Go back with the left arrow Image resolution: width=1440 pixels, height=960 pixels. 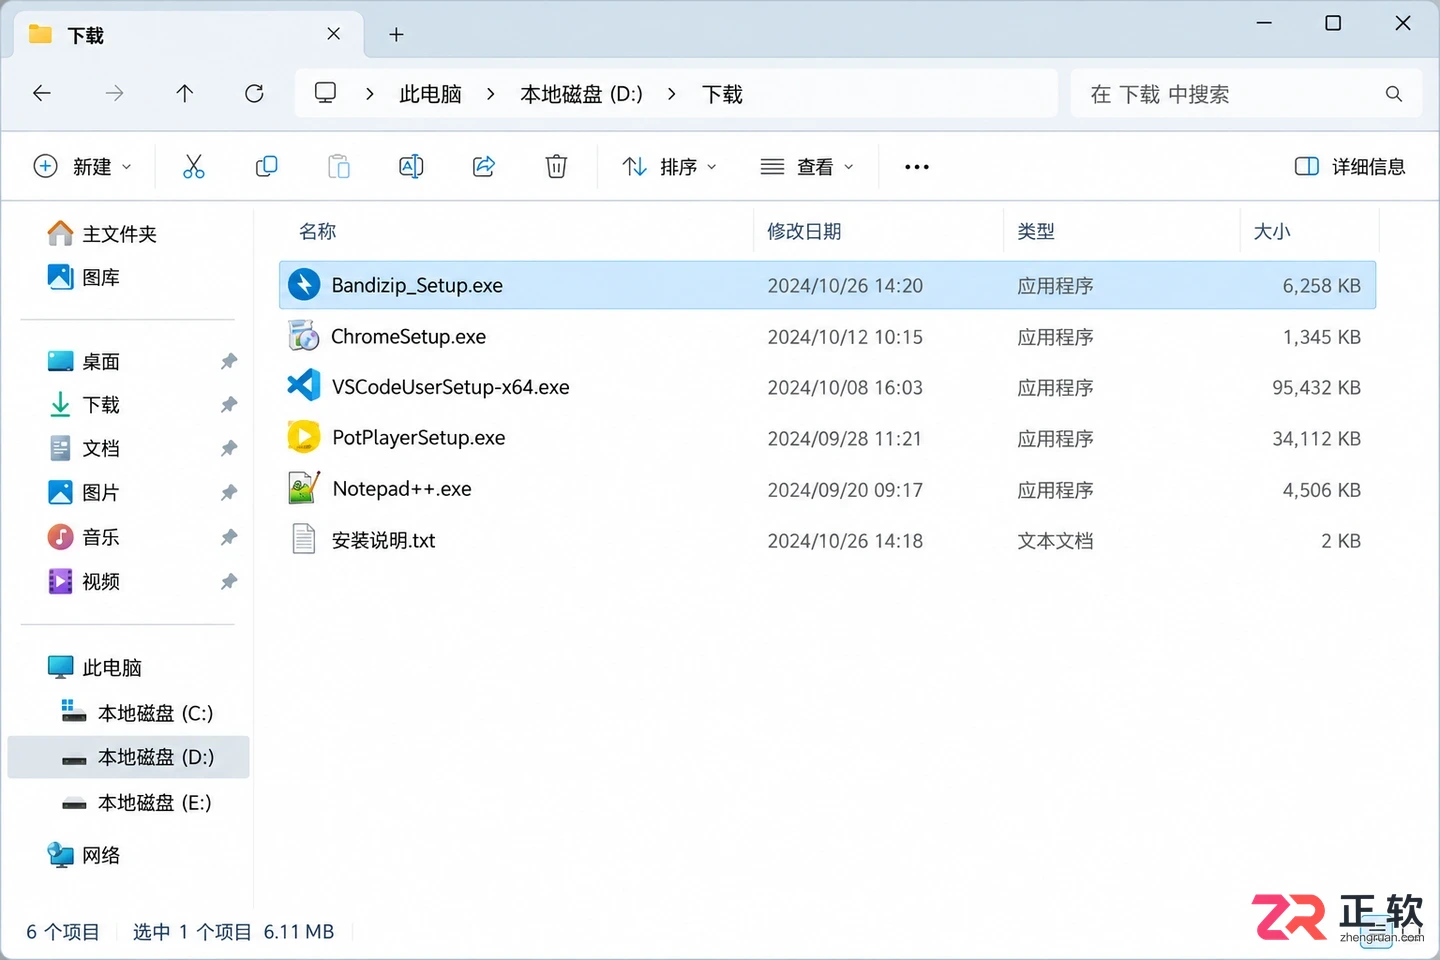click(x=42, y=94)
